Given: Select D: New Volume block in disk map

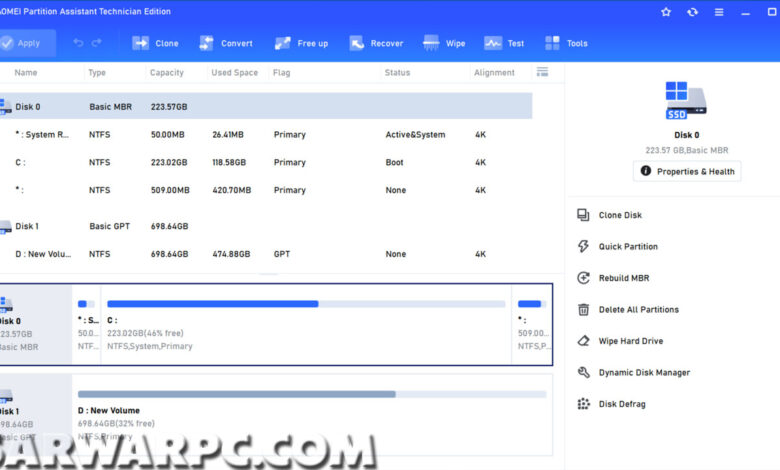Looking at the screenshot, I should pos(312,415).
